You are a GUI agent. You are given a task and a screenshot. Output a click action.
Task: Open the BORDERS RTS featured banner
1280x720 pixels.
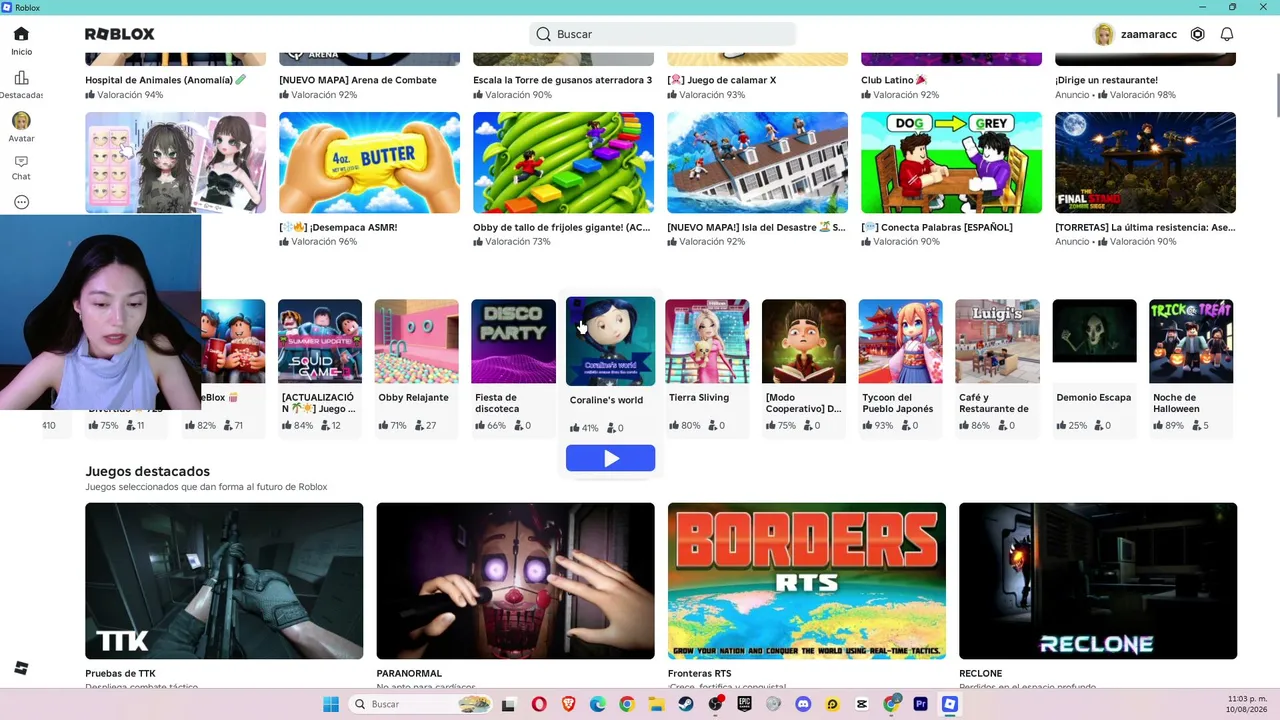pyautogui.click(x=807, y=581)
